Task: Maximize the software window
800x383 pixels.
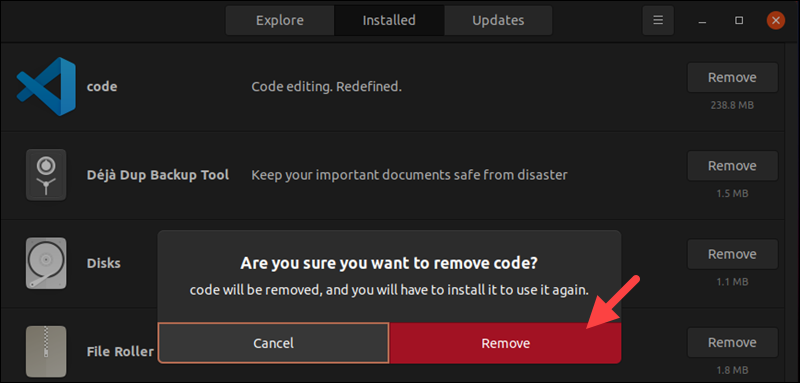Action: pos(739,20)
